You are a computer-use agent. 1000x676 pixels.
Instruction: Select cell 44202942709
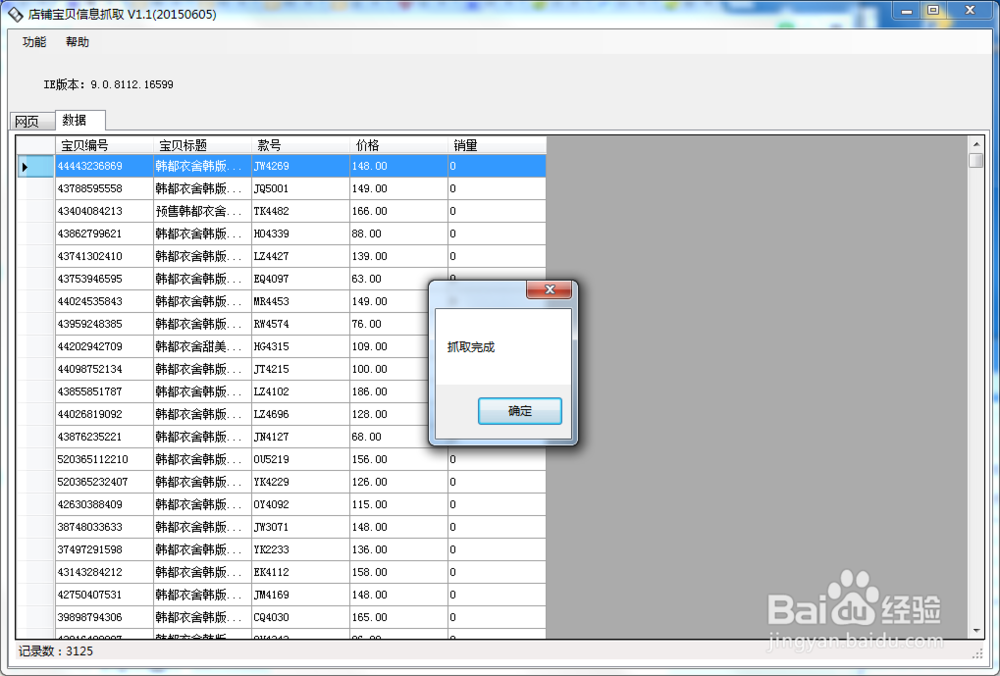tap(104, 347)
